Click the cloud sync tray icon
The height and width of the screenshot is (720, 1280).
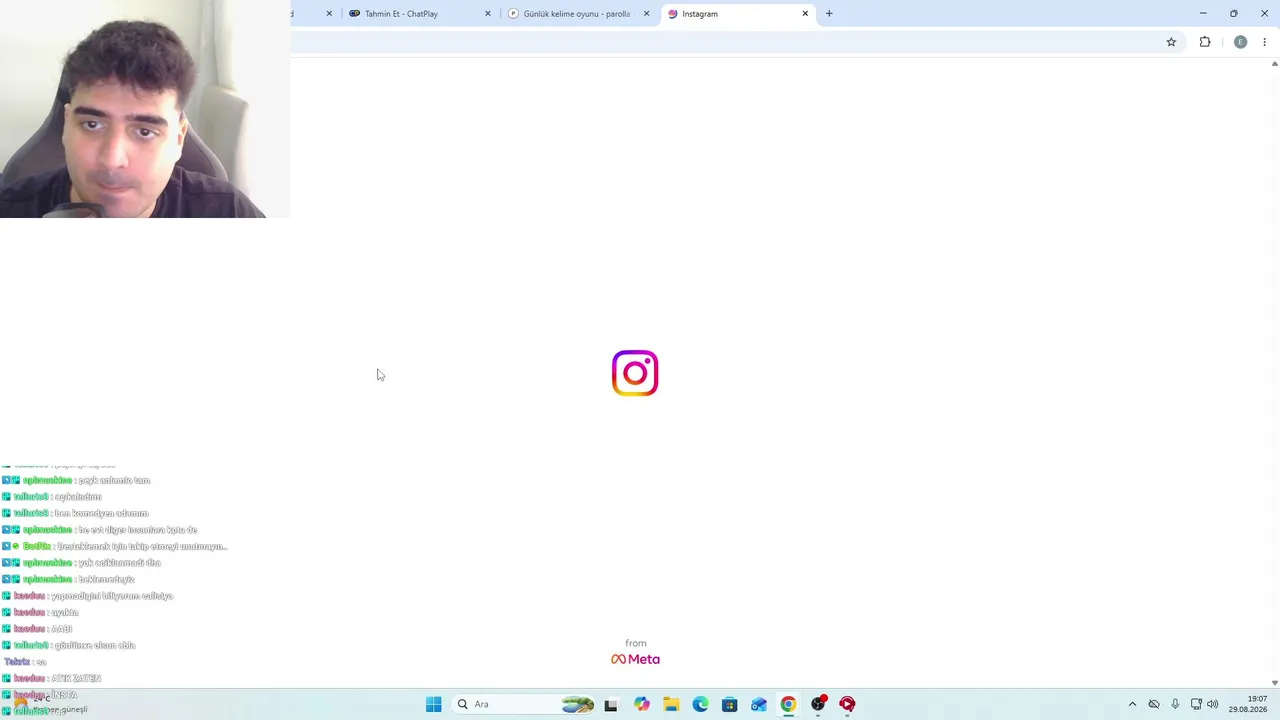click(x=1154, y=704)
